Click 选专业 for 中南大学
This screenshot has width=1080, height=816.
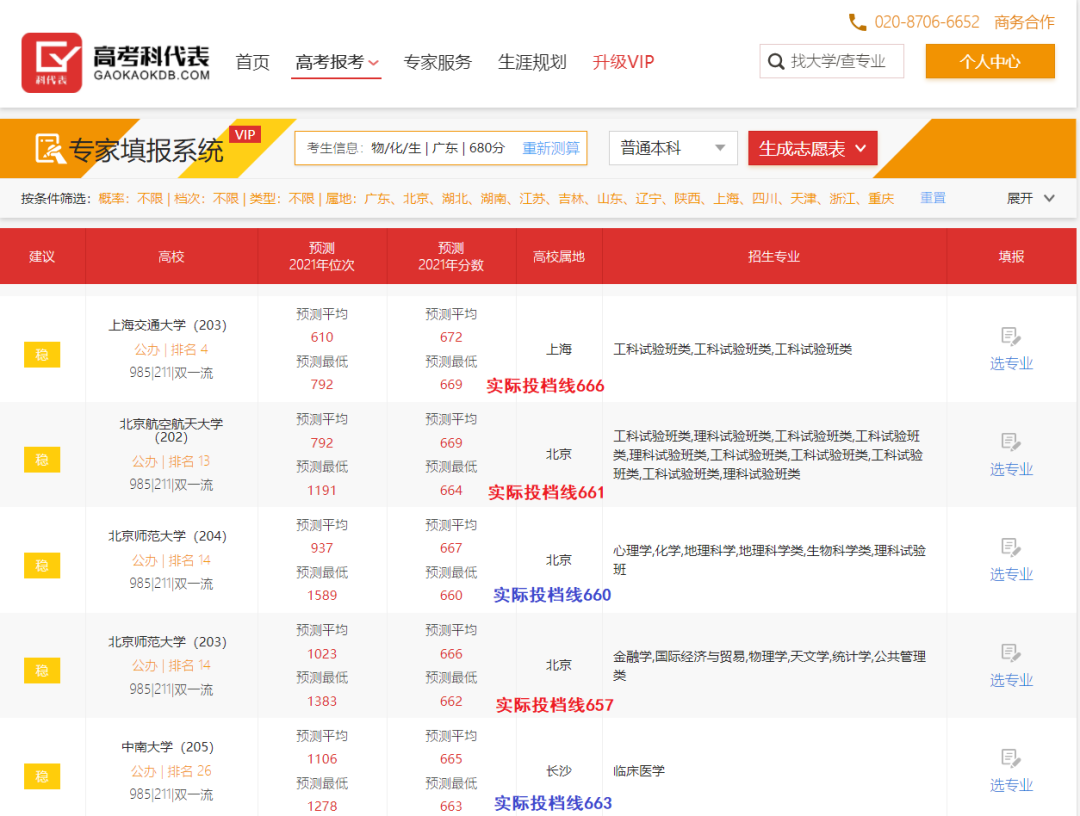1011,786
